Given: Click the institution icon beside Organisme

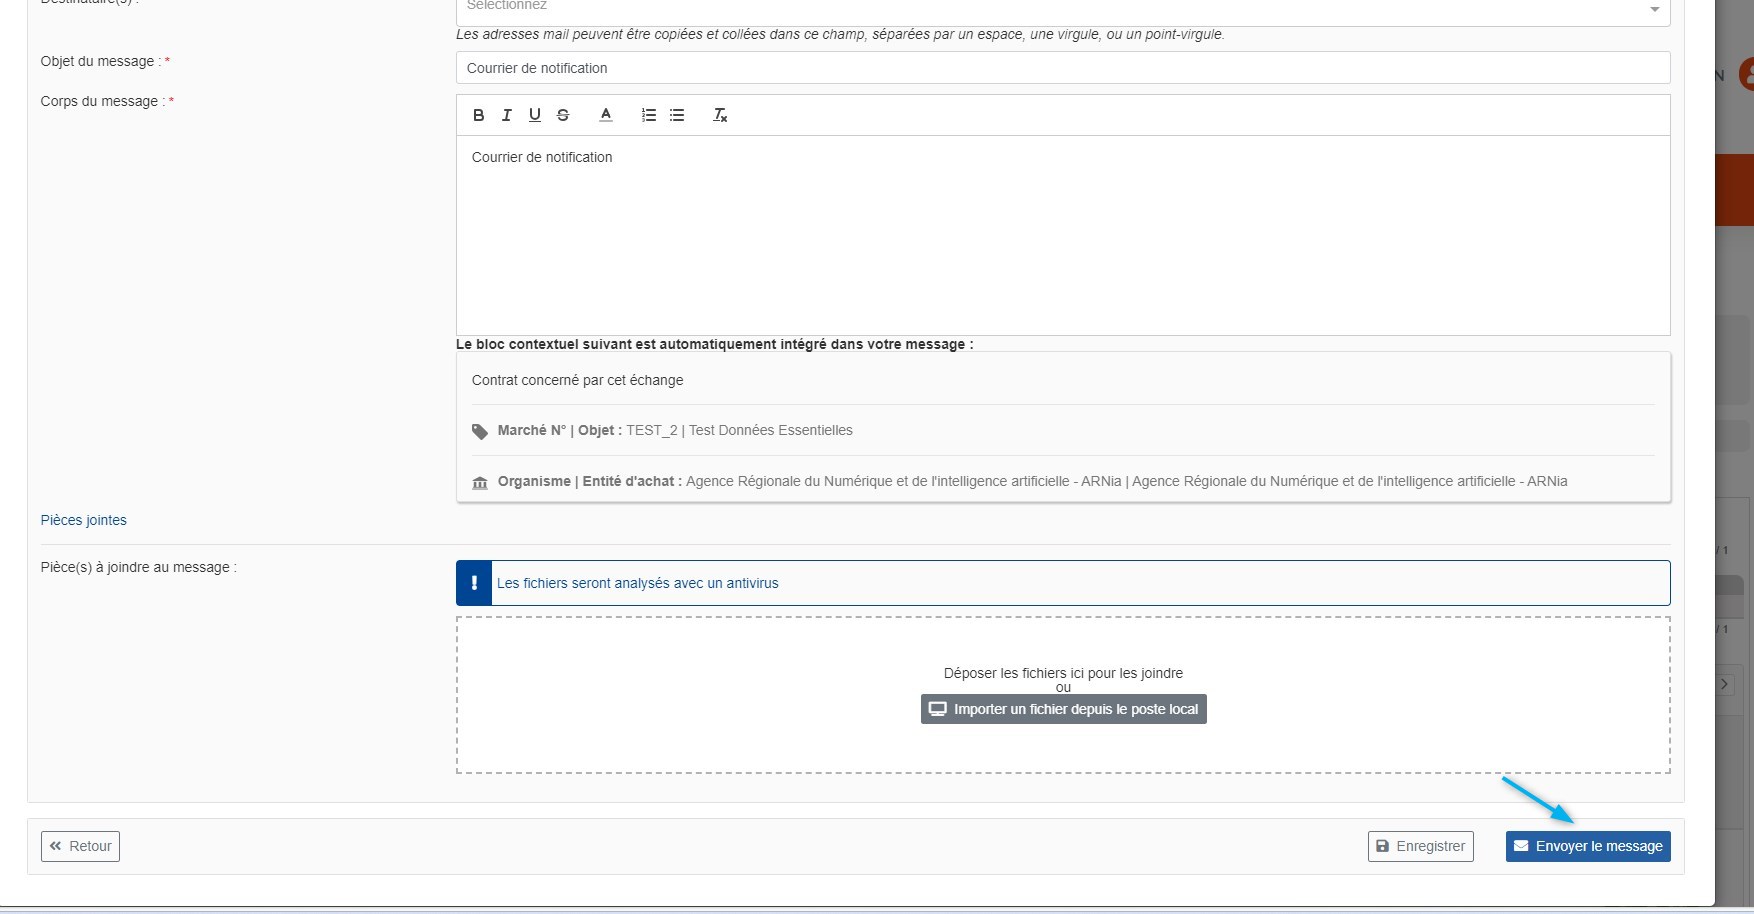Looking at the screenshot, I should 480,482.
